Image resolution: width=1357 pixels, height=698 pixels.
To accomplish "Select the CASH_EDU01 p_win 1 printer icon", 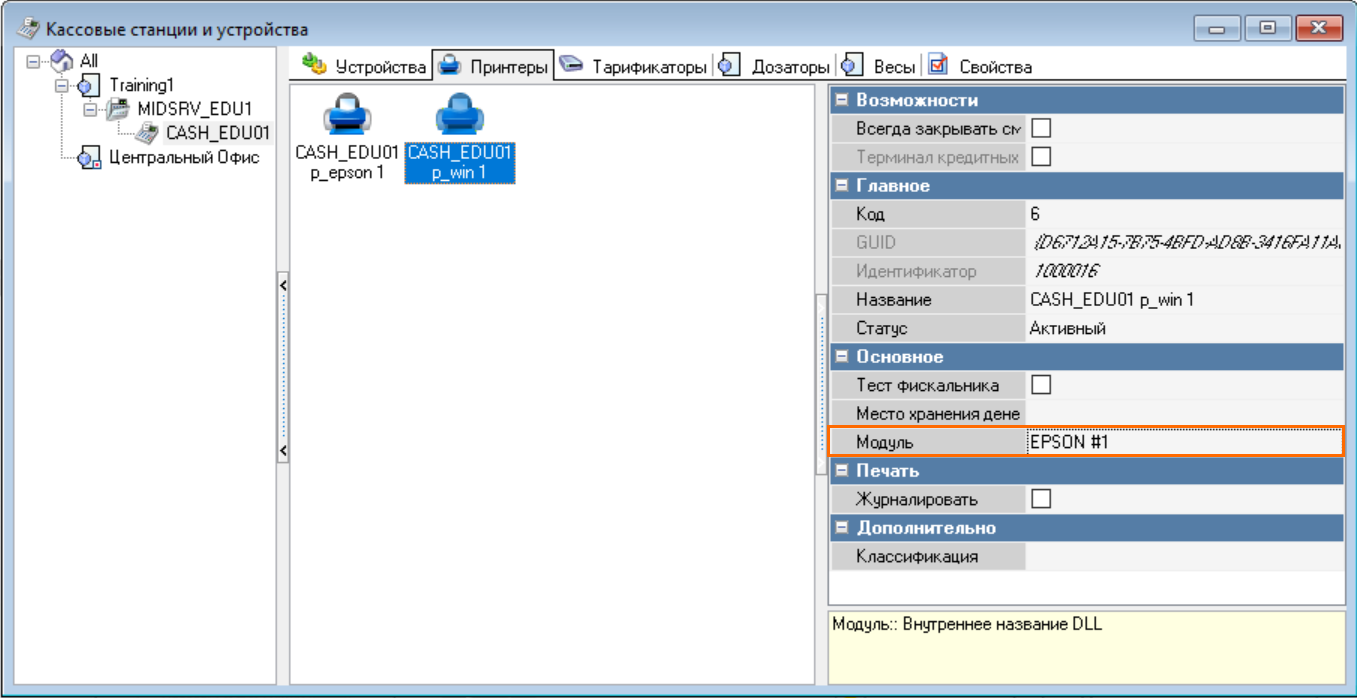I will tap(459, 118).
